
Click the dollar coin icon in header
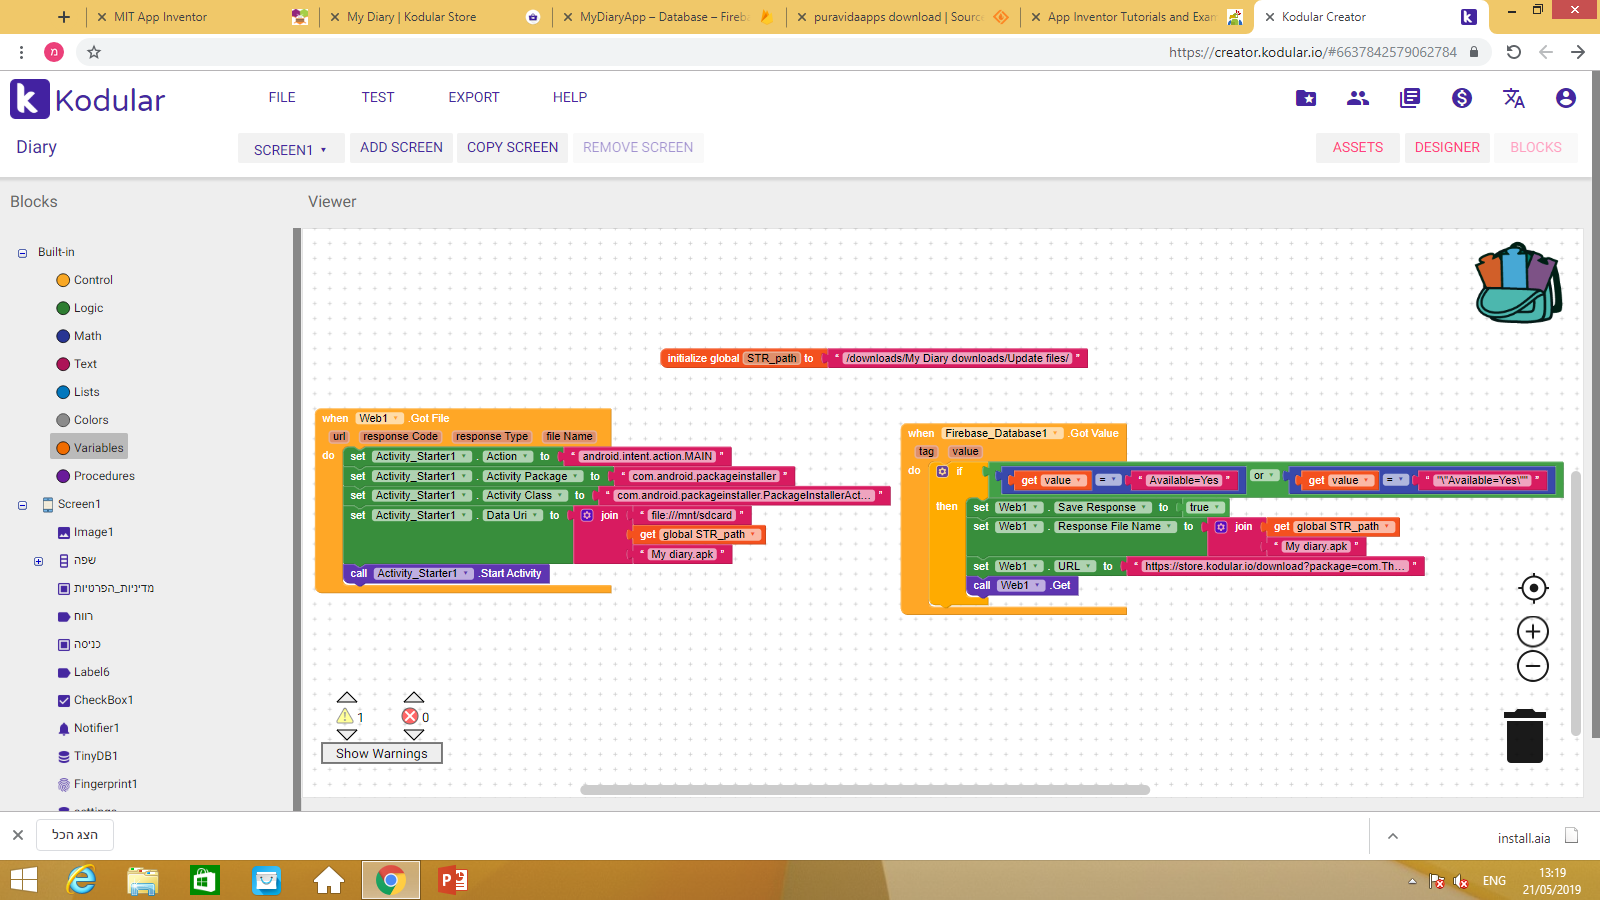(x=1461, y=98)
